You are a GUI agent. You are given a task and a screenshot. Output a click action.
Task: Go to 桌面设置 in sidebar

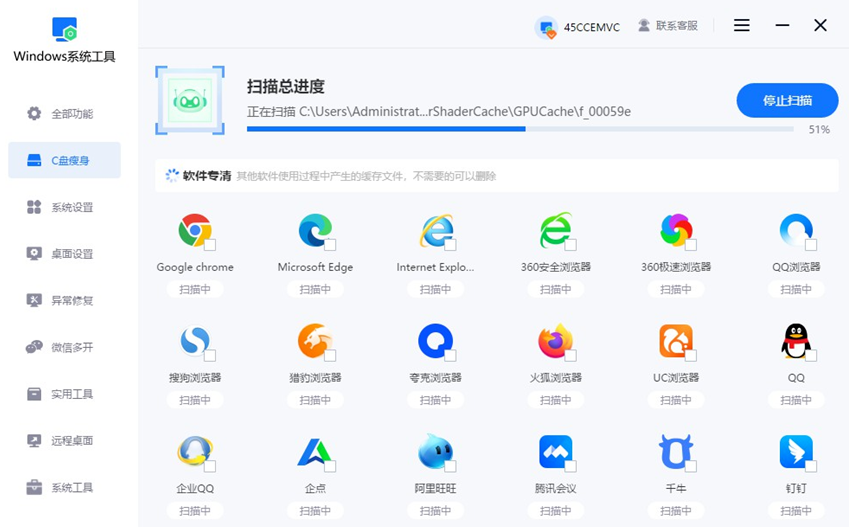(x=64, y=253)
